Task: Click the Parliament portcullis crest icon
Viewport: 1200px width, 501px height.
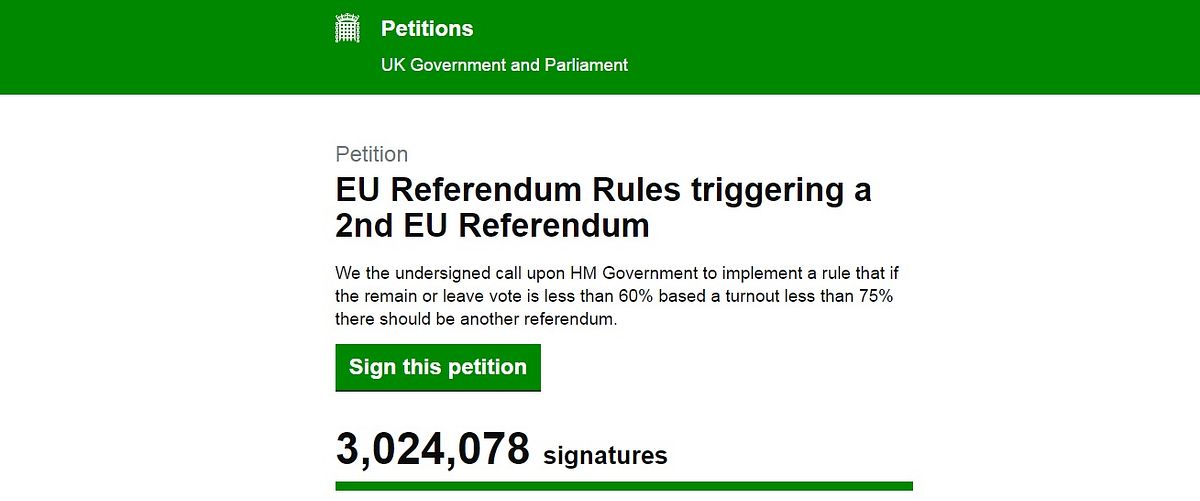Action: click(x=346, y=29)
